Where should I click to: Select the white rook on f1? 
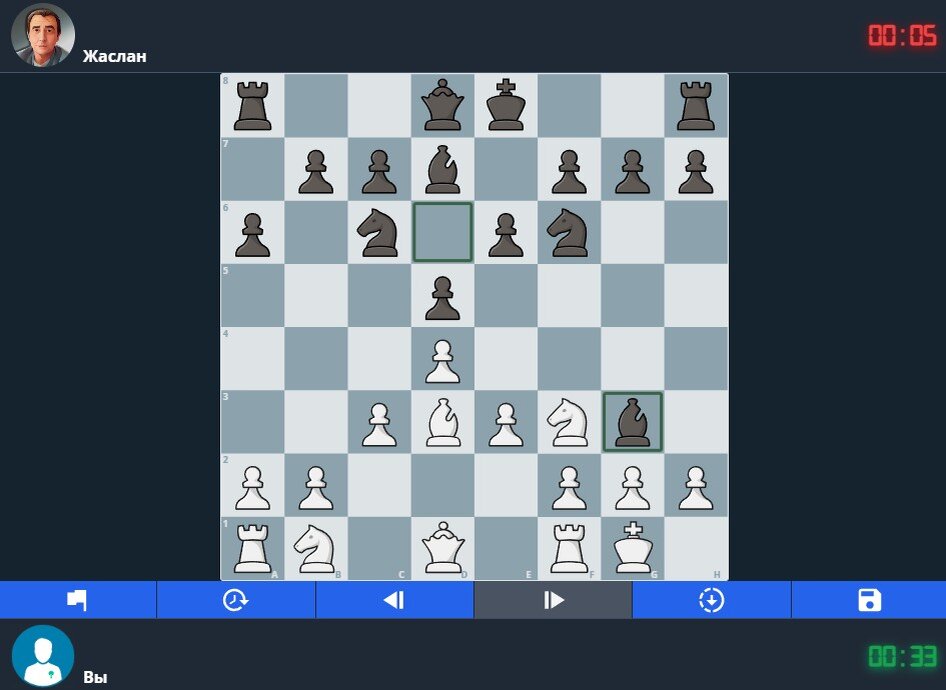569,548
